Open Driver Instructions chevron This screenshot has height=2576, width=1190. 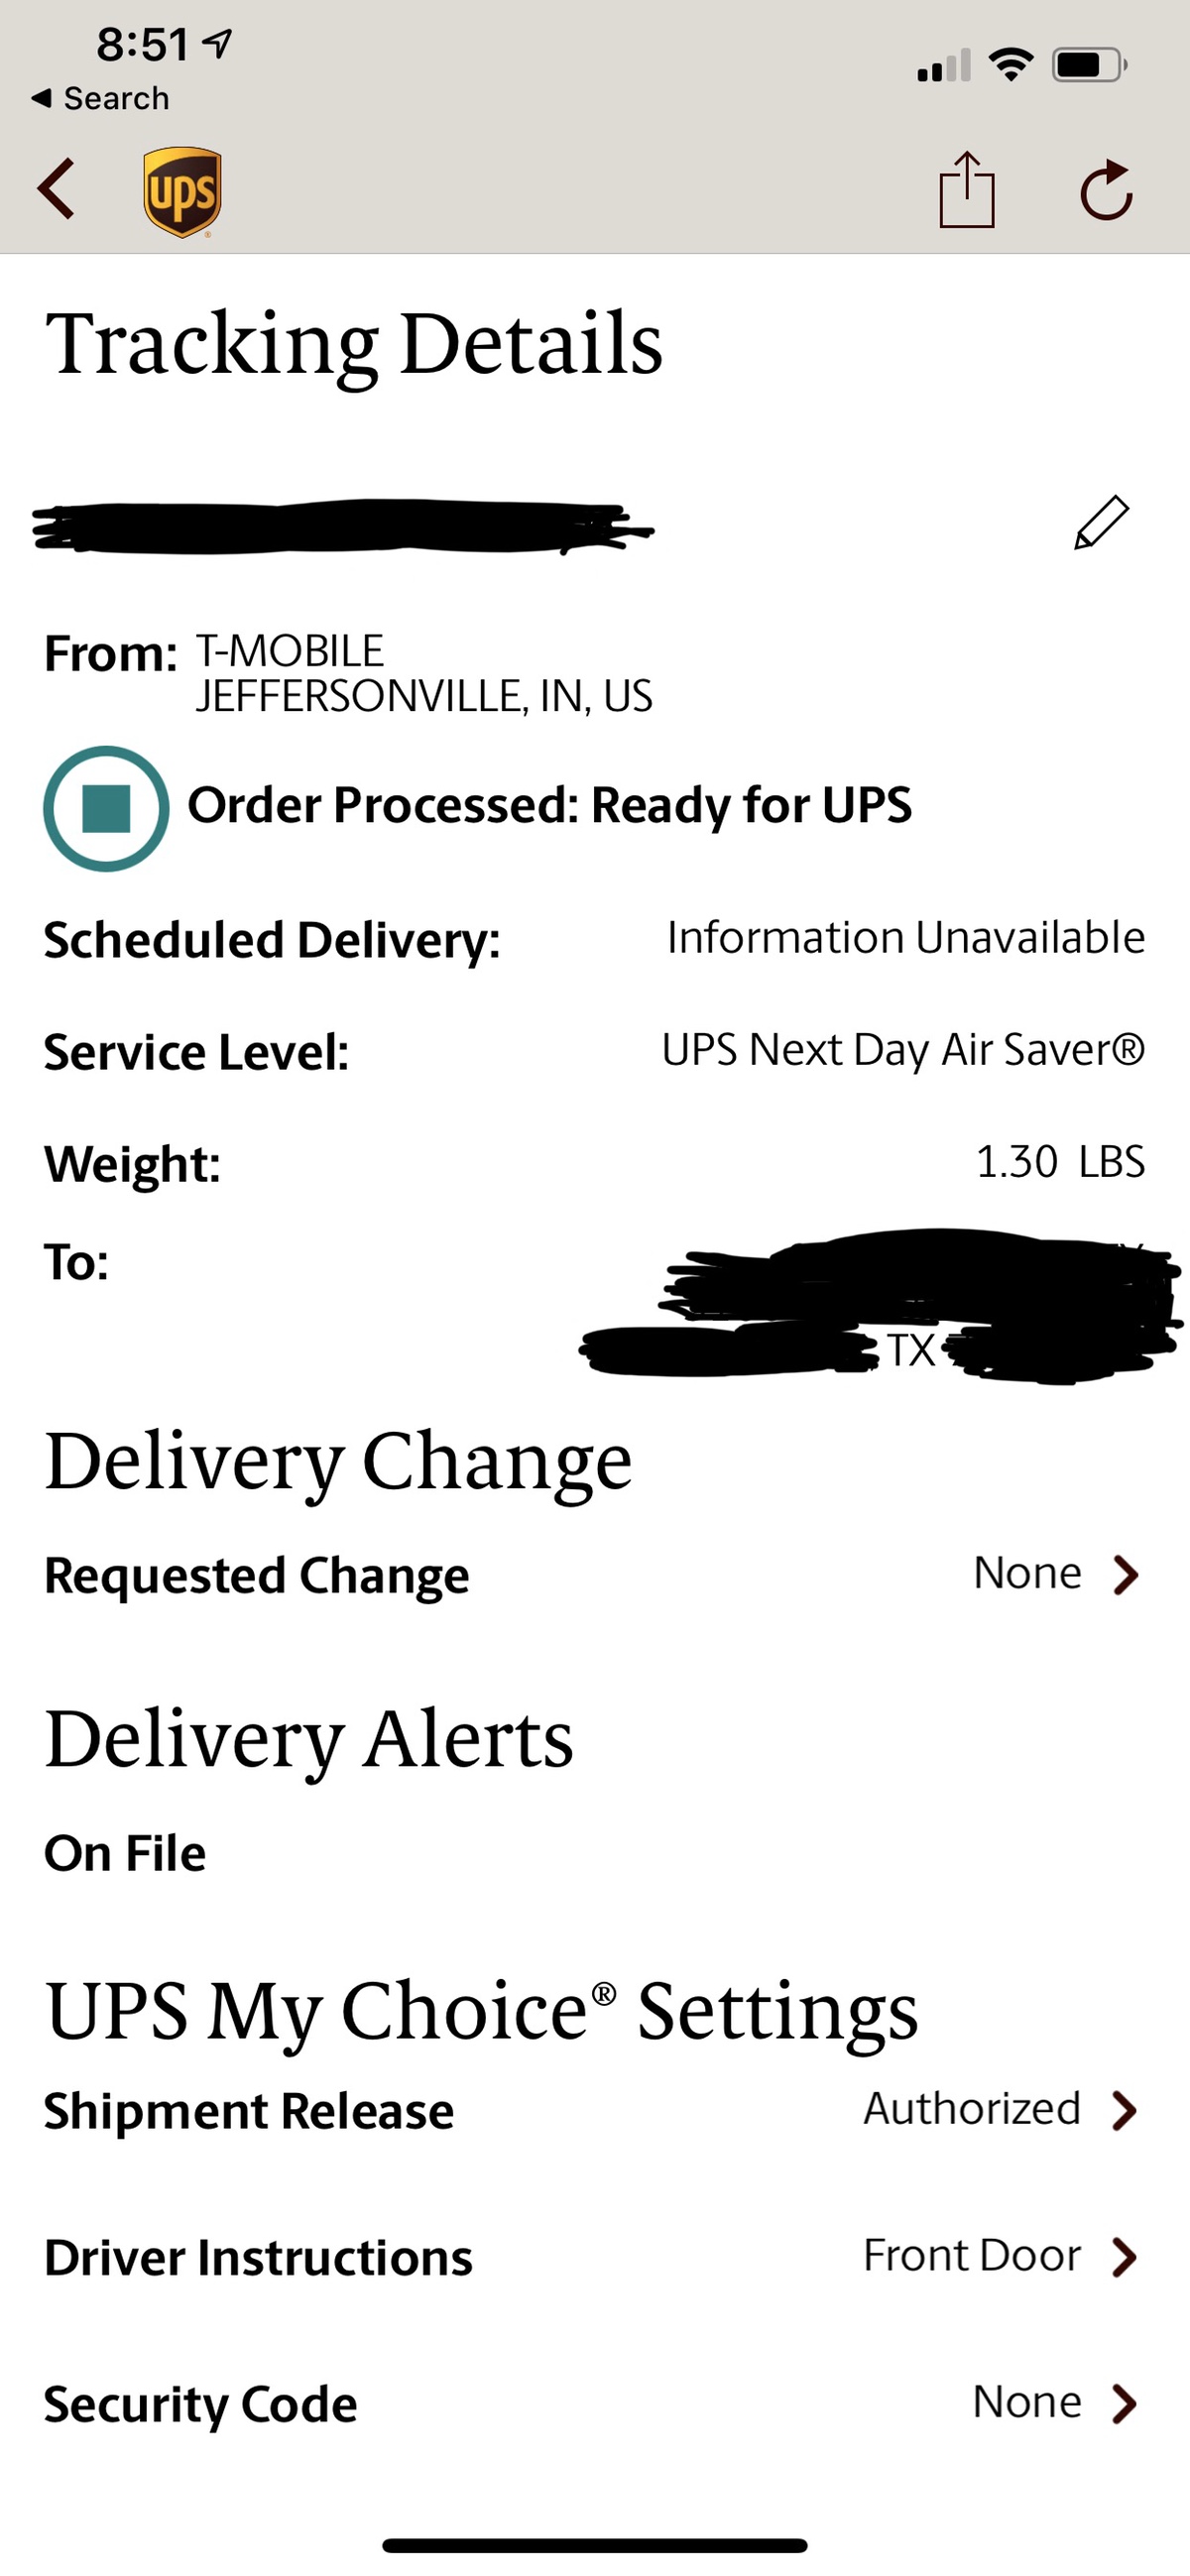[1126, 2257]
